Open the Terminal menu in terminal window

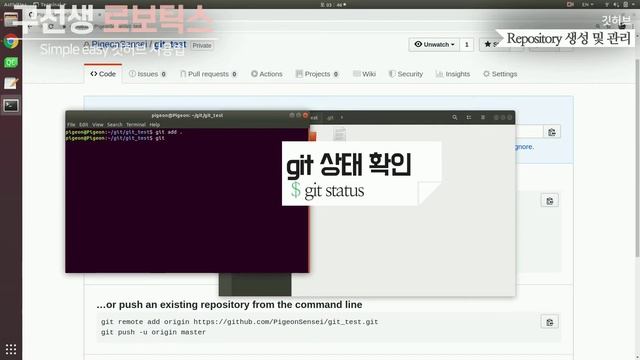point(136,124)
